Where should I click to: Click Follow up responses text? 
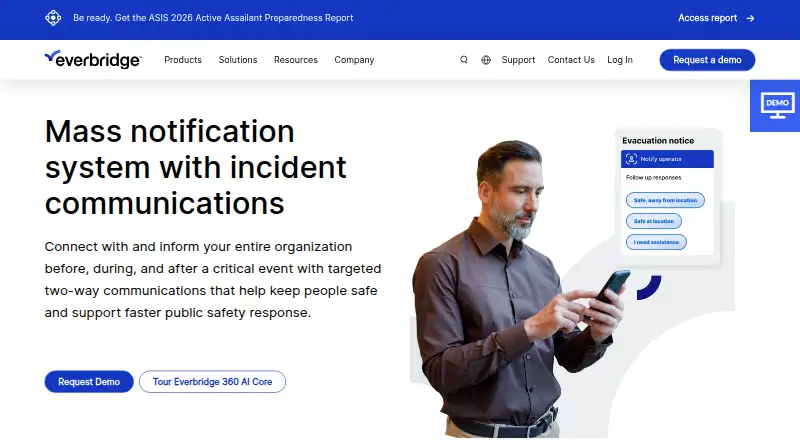tap(653, 178)
